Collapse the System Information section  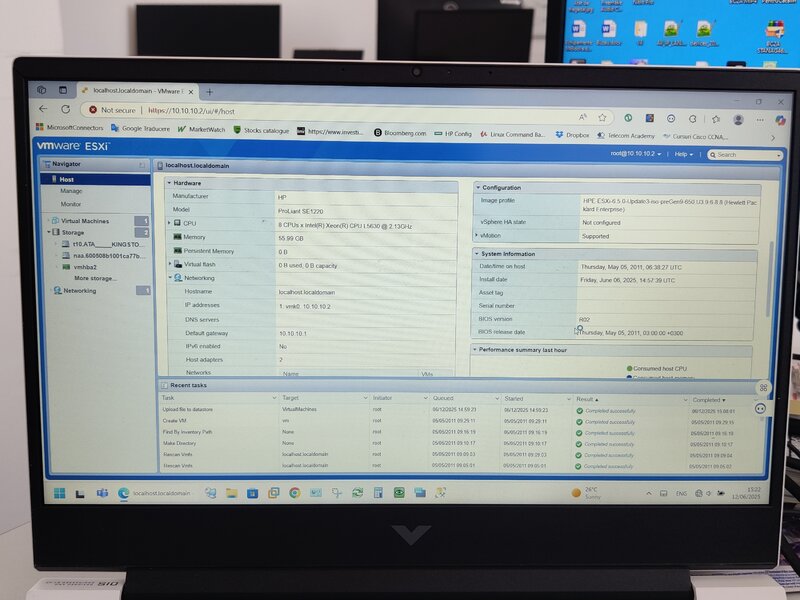(x=477, y=254)
